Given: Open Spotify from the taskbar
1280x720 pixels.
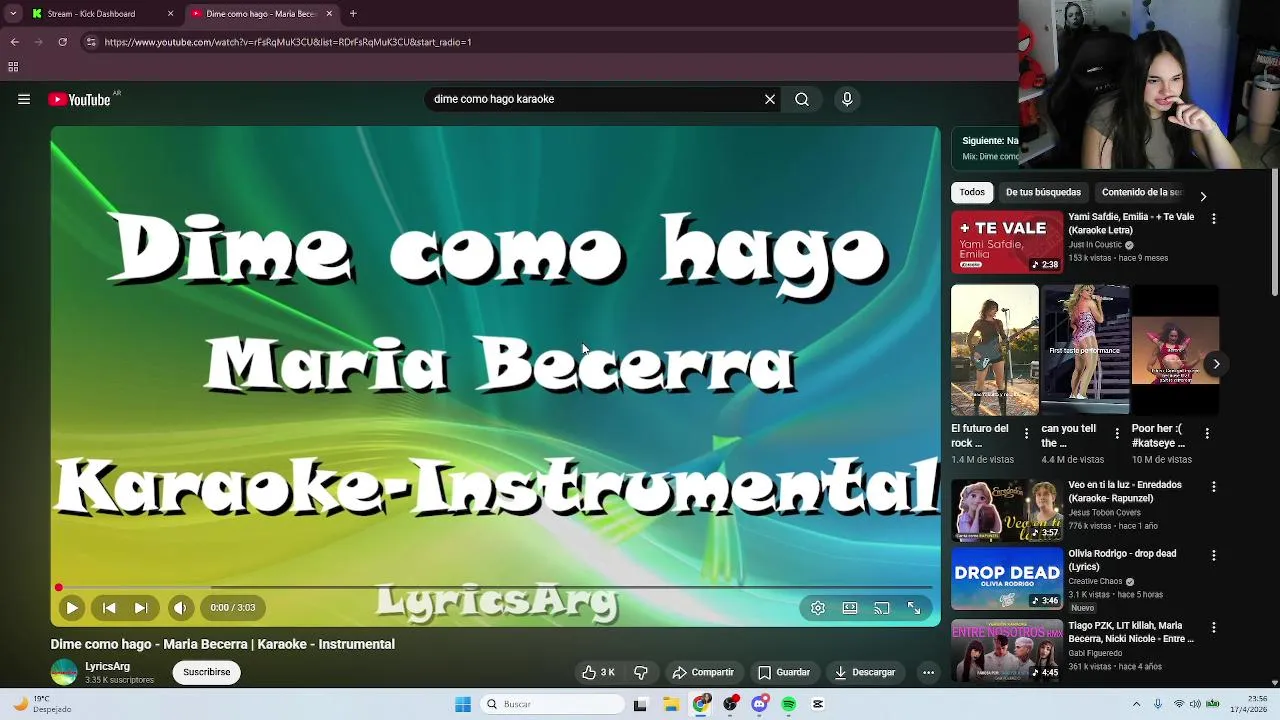Looking at the screenshot, I should [789, 704].
